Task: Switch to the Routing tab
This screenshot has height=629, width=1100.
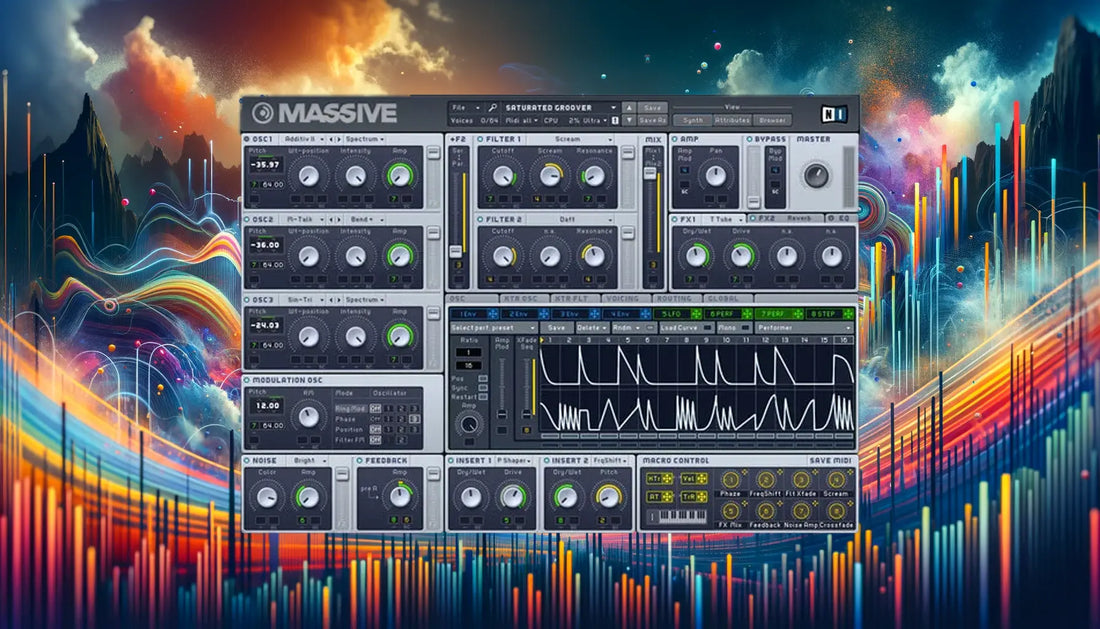Action: point(675,297)
